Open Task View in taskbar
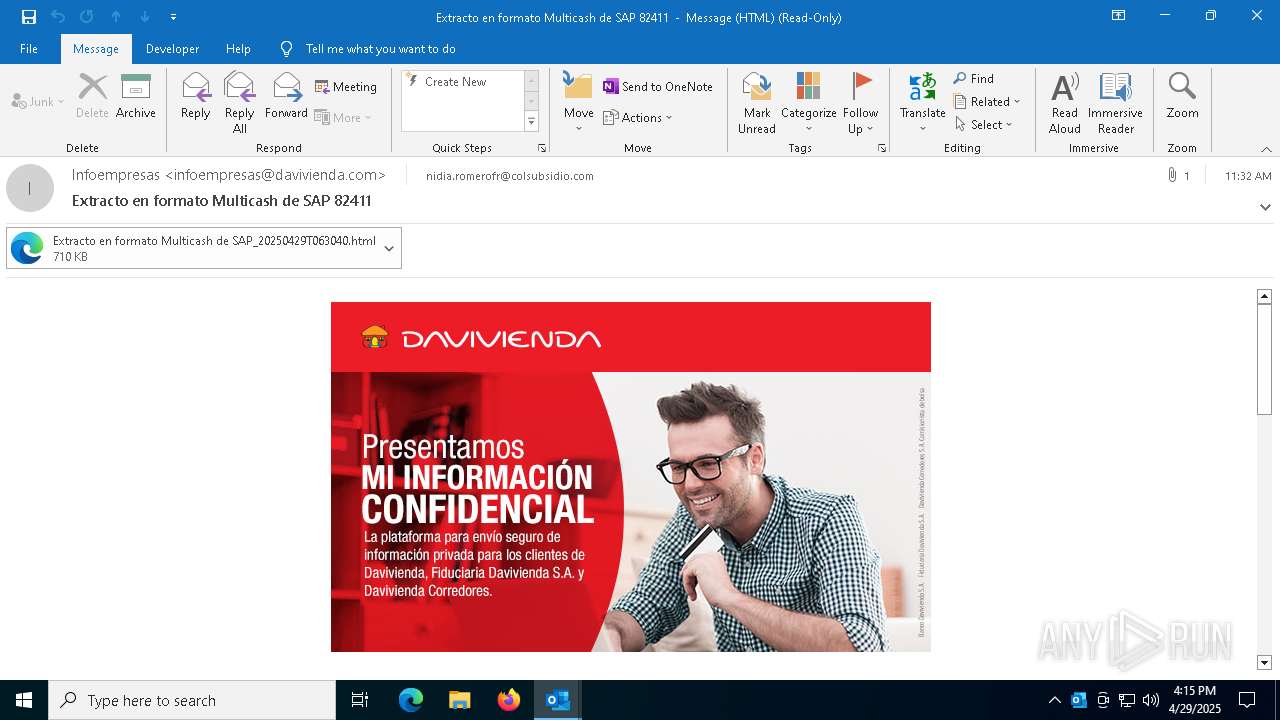 click(x=360, y=700)
